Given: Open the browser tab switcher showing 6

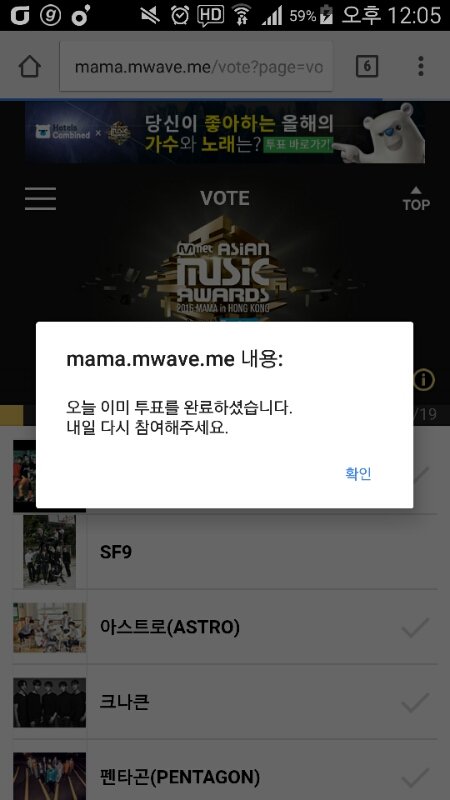Looking at the screenshot, I should pos(367,66).
